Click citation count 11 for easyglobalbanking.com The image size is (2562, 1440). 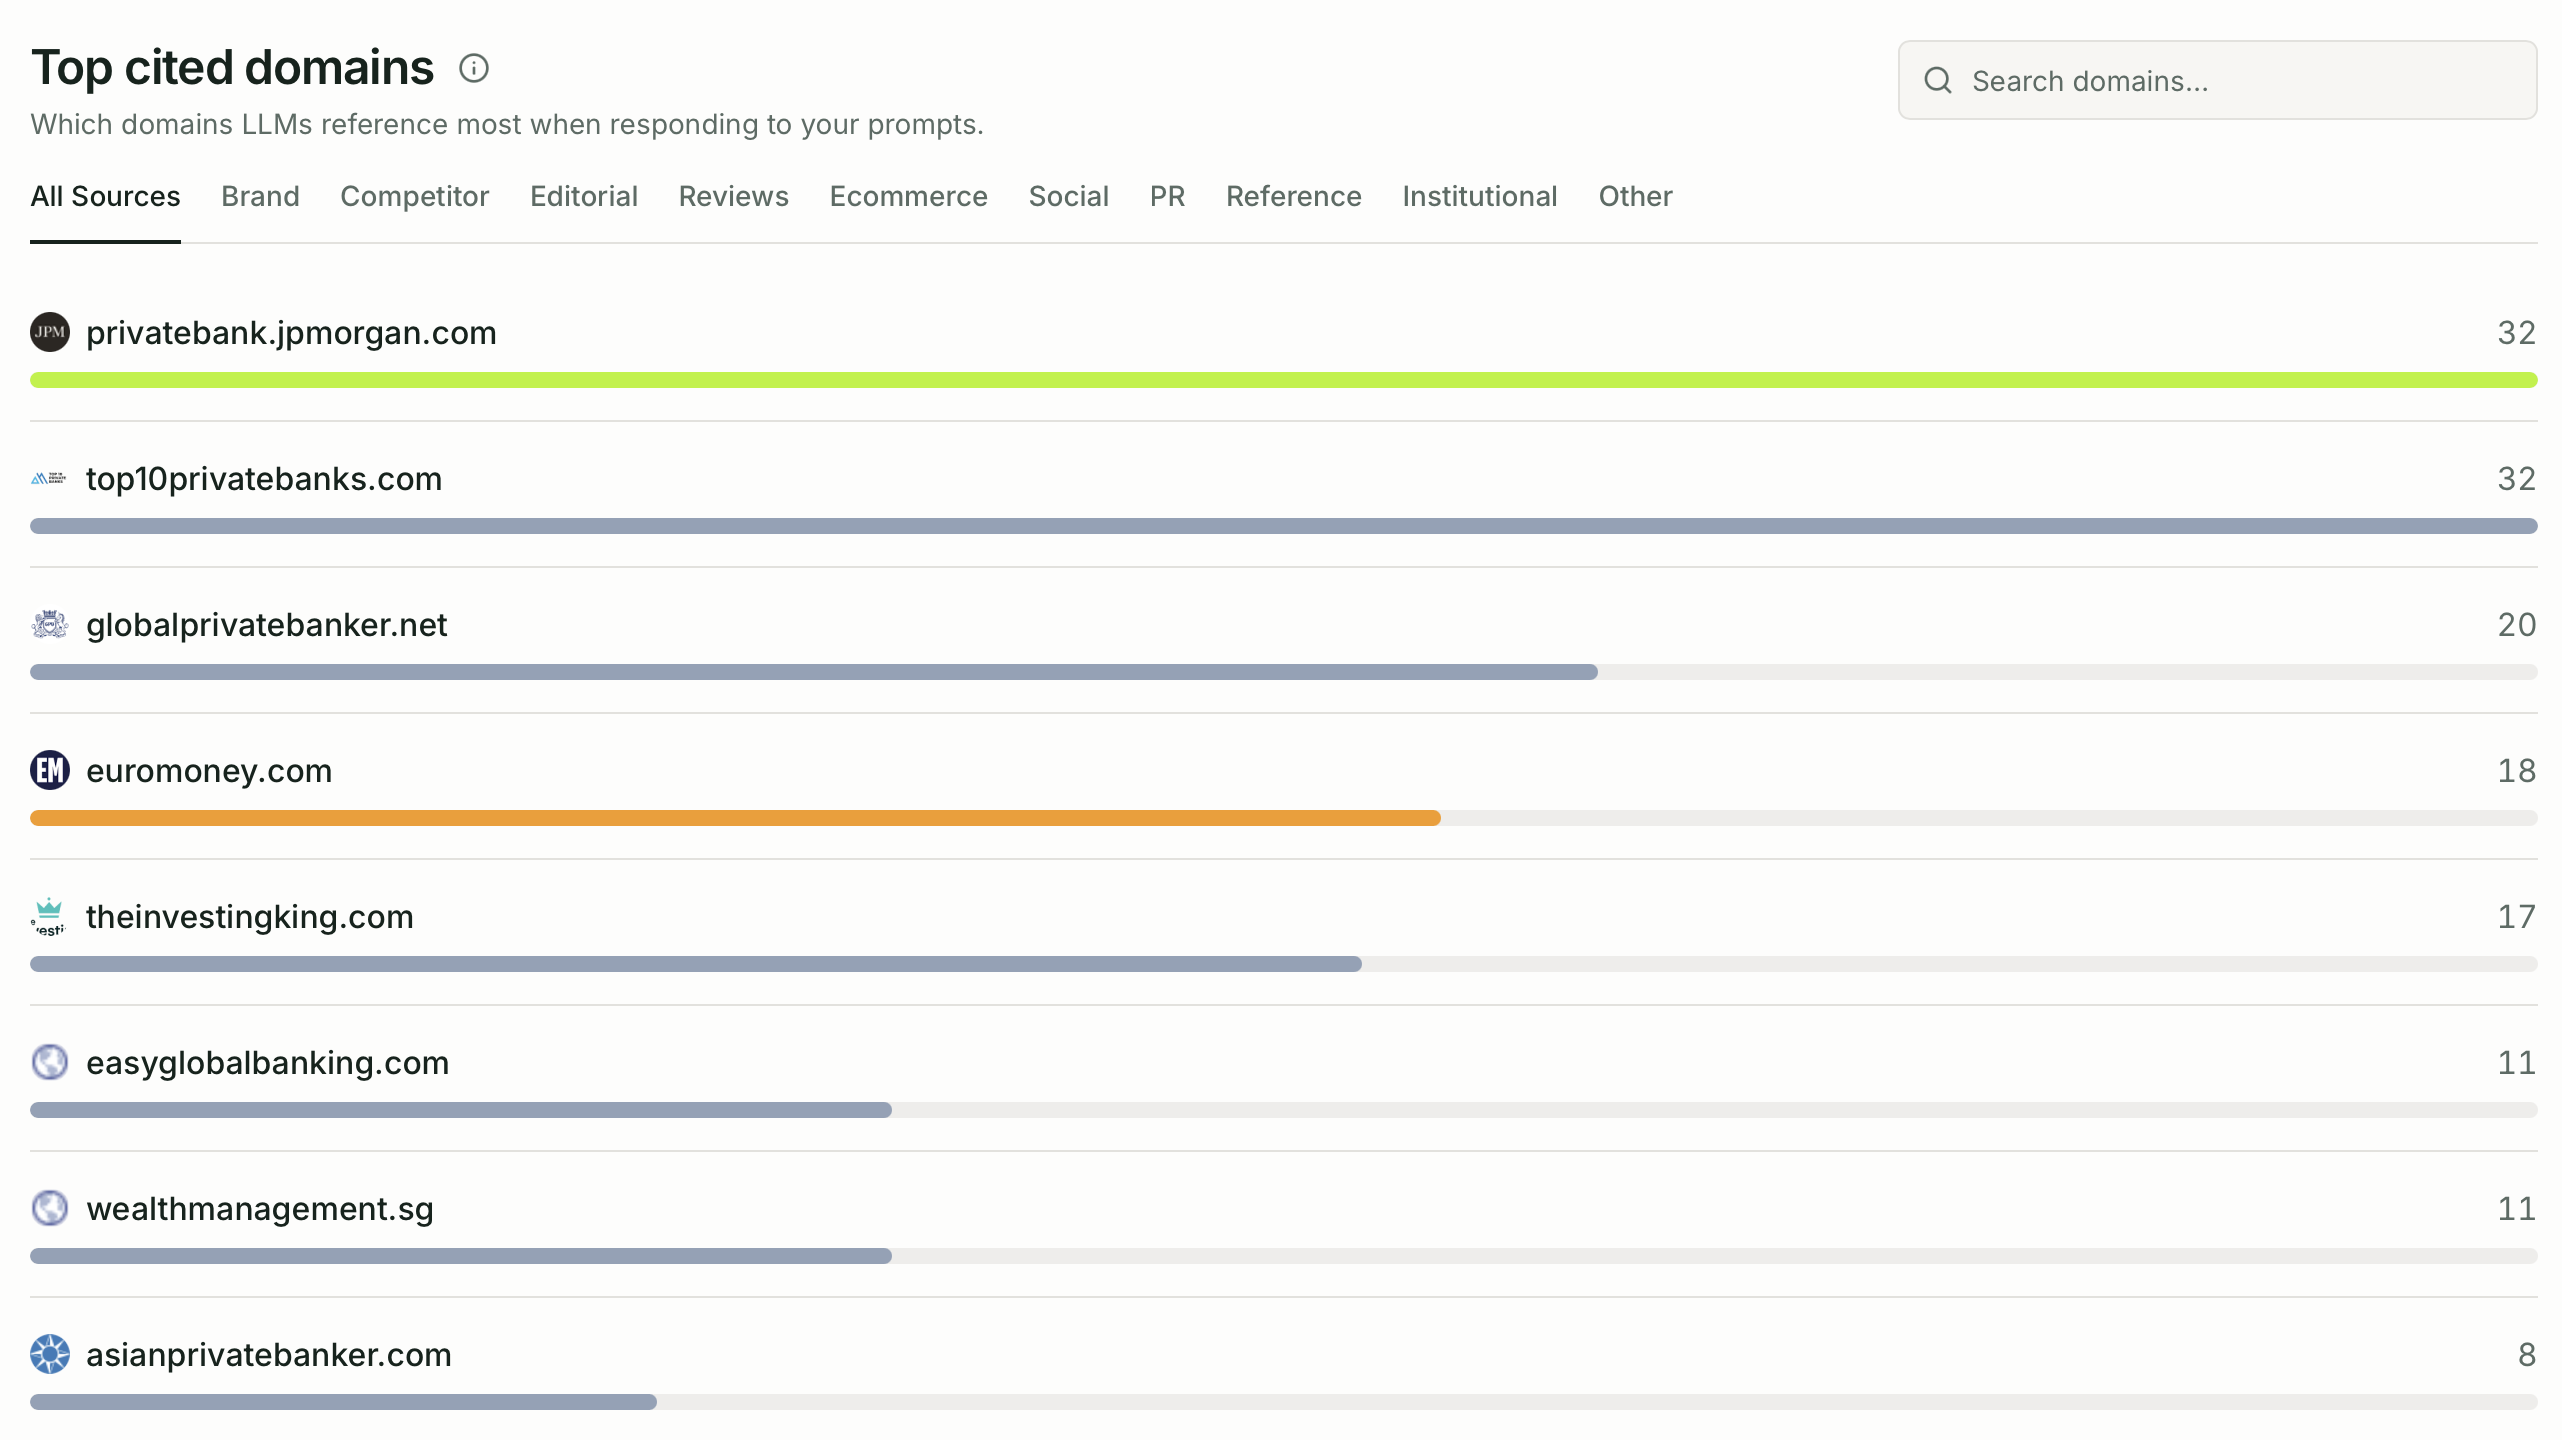click(x=2516, y=1062)
